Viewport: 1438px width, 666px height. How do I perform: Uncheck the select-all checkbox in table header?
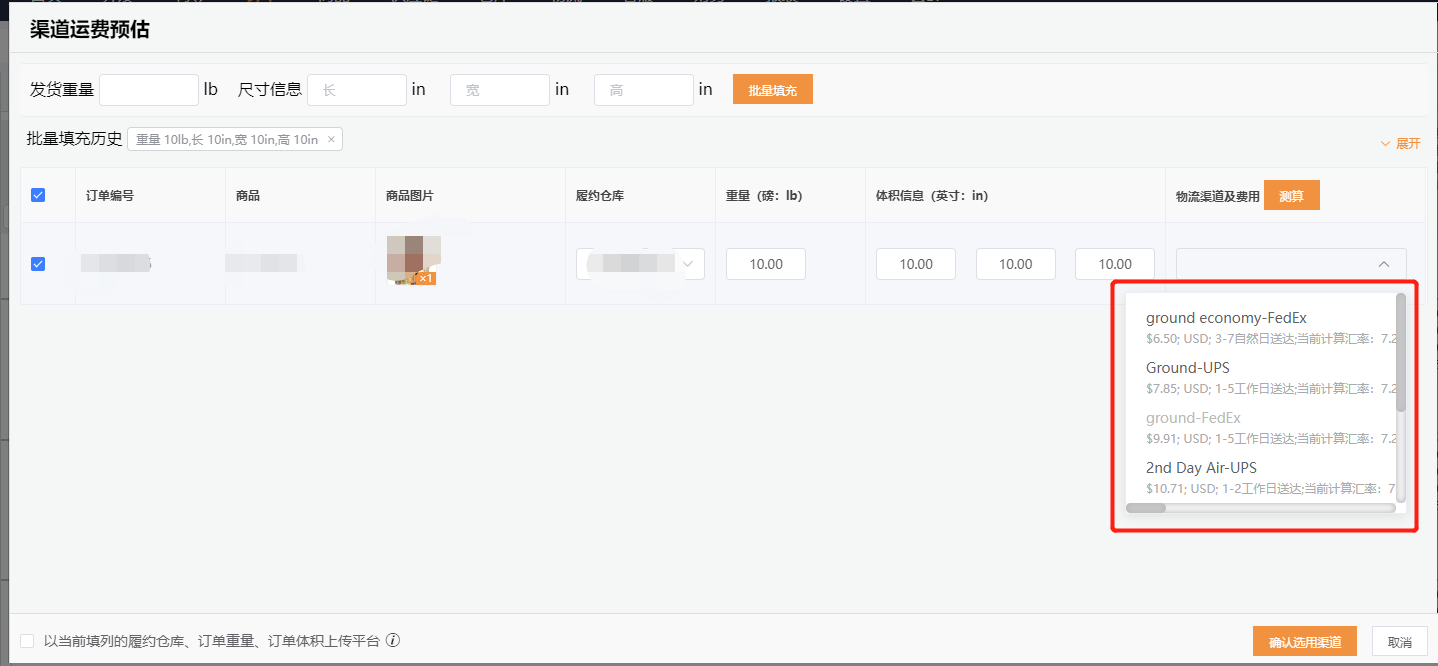pyautogui.click(x=37, y=195)
